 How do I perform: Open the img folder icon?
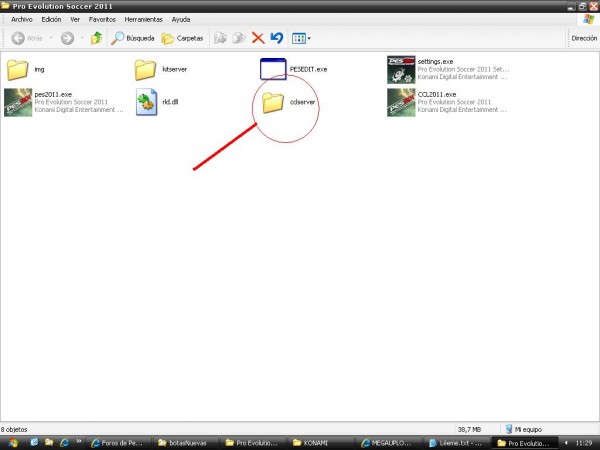point(18,70)
